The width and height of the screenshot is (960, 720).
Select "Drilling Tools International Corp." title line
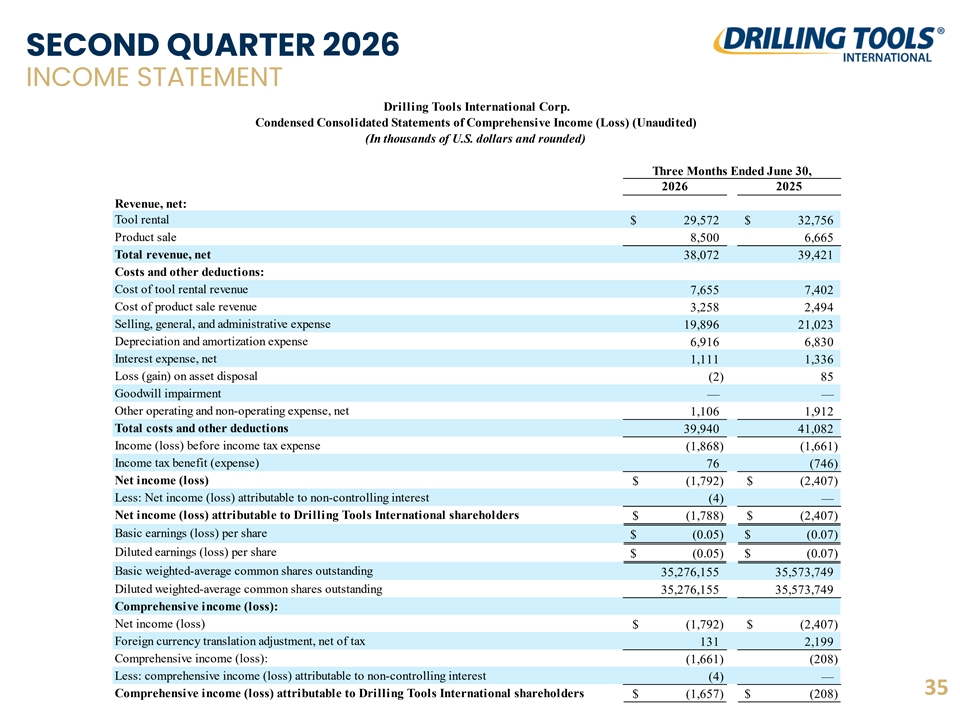[x=476, y=107]
